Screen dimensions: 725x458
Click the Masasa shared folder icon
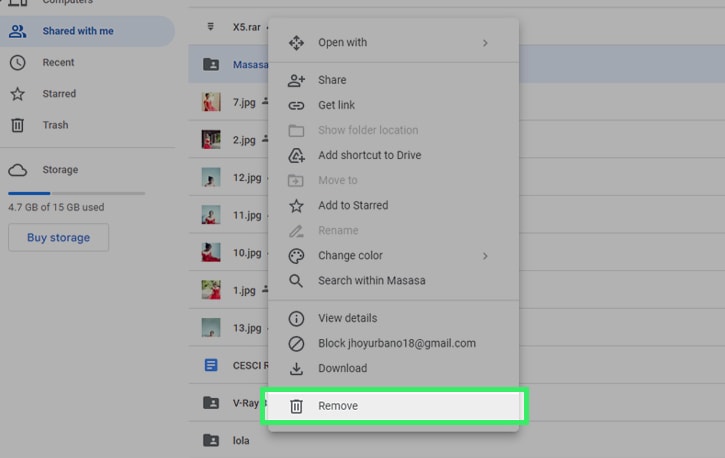click(211, 64)
